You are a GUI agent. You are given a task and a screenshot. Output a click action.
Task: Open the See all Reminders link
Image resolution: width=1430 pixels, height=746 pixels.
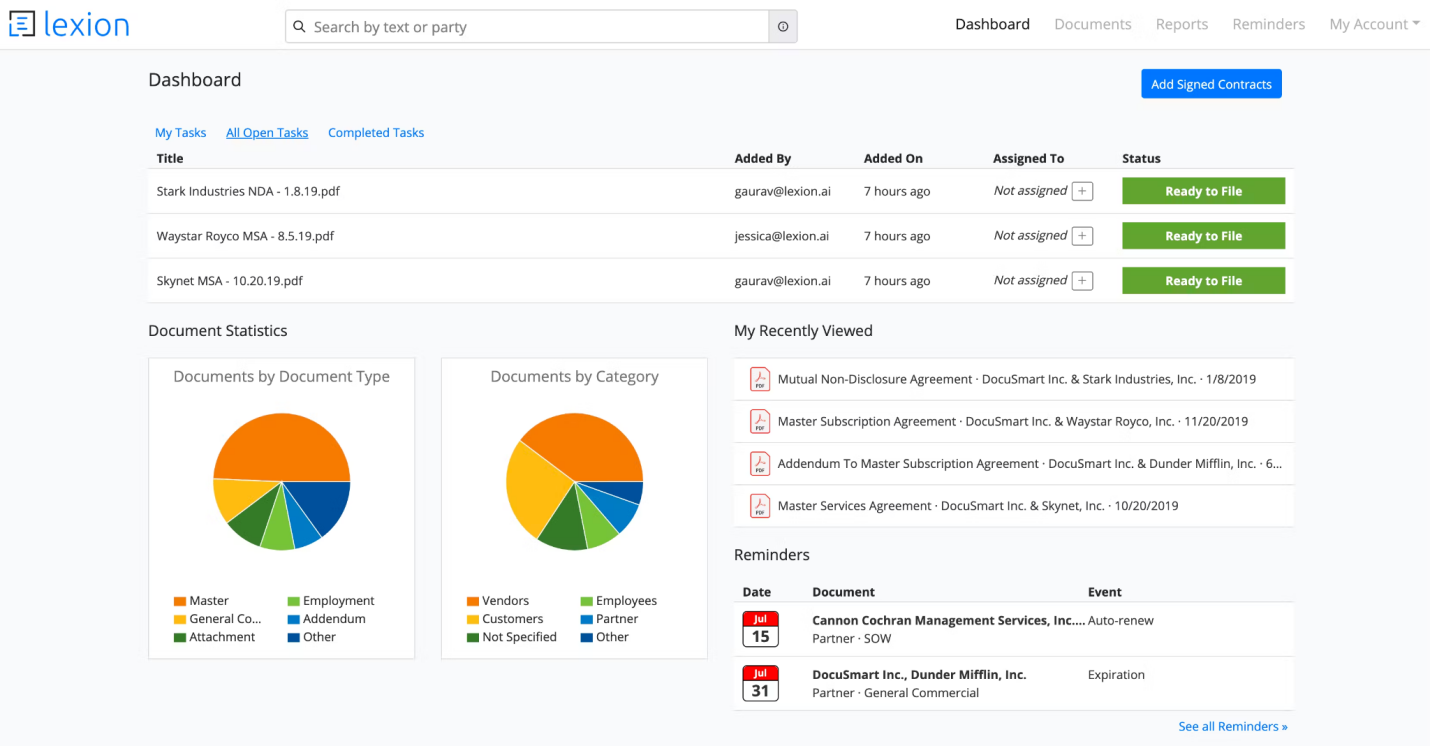[1232, 727]
